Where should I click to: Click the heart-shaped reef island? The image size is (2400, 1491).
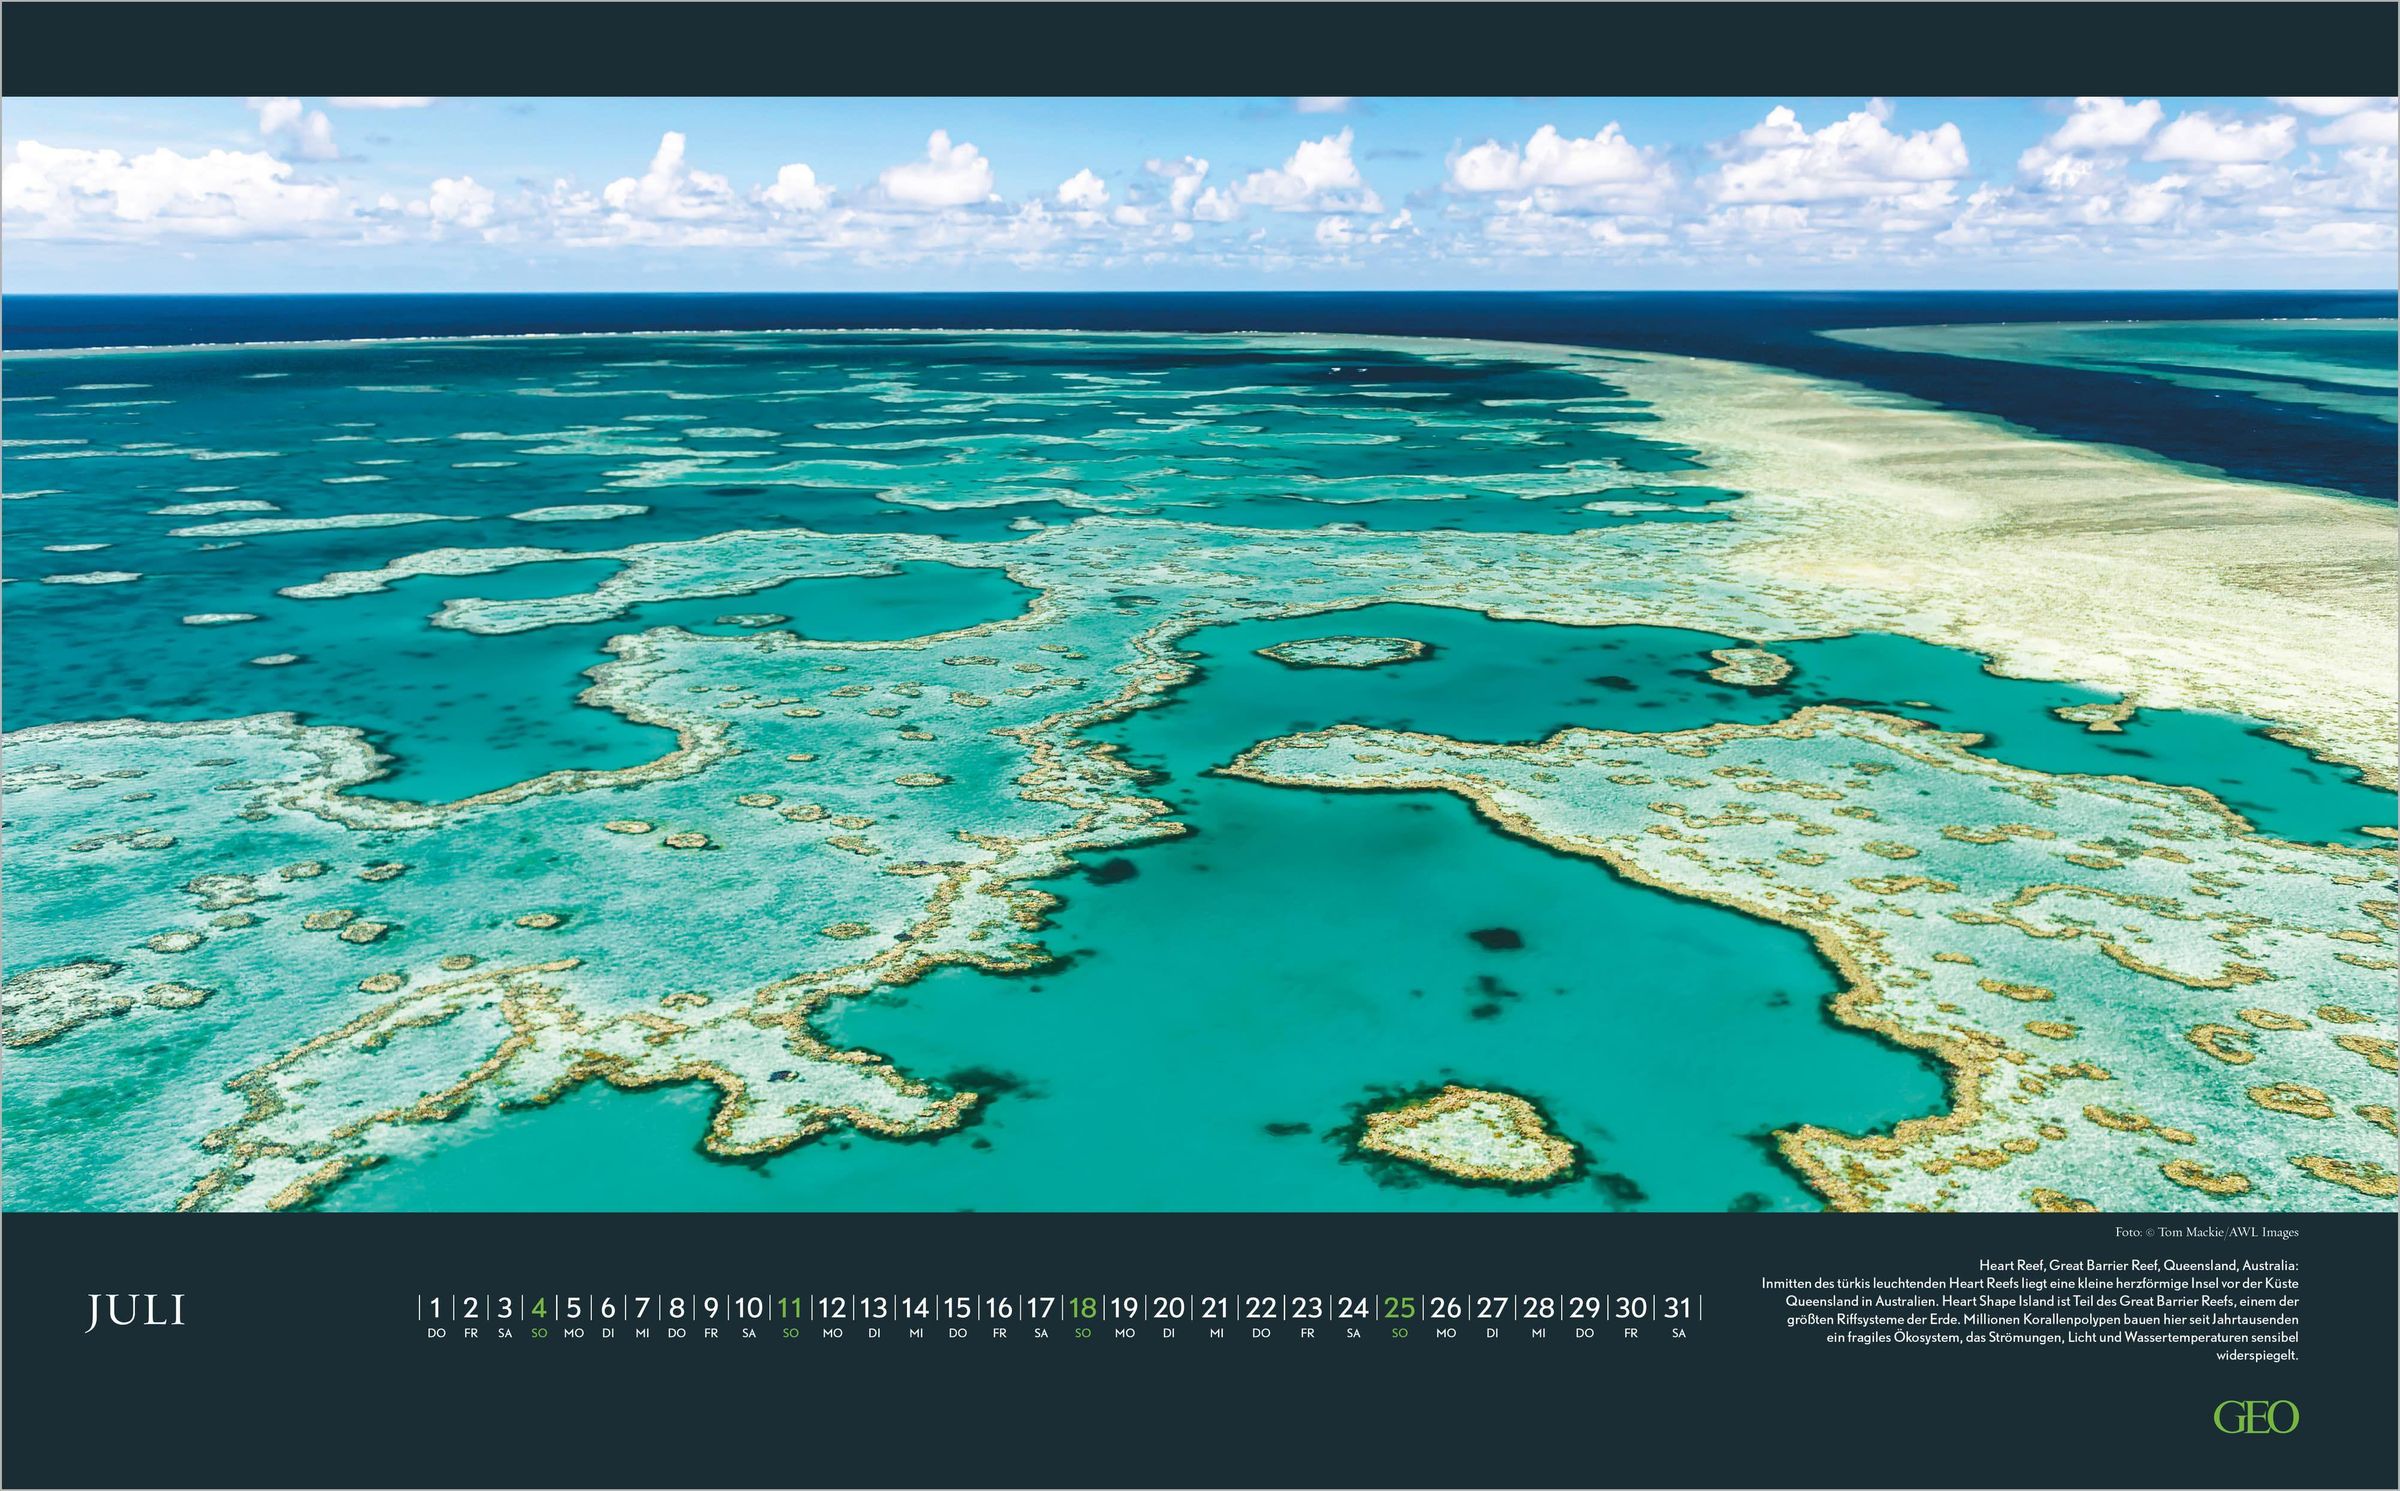(1465, 1137)
